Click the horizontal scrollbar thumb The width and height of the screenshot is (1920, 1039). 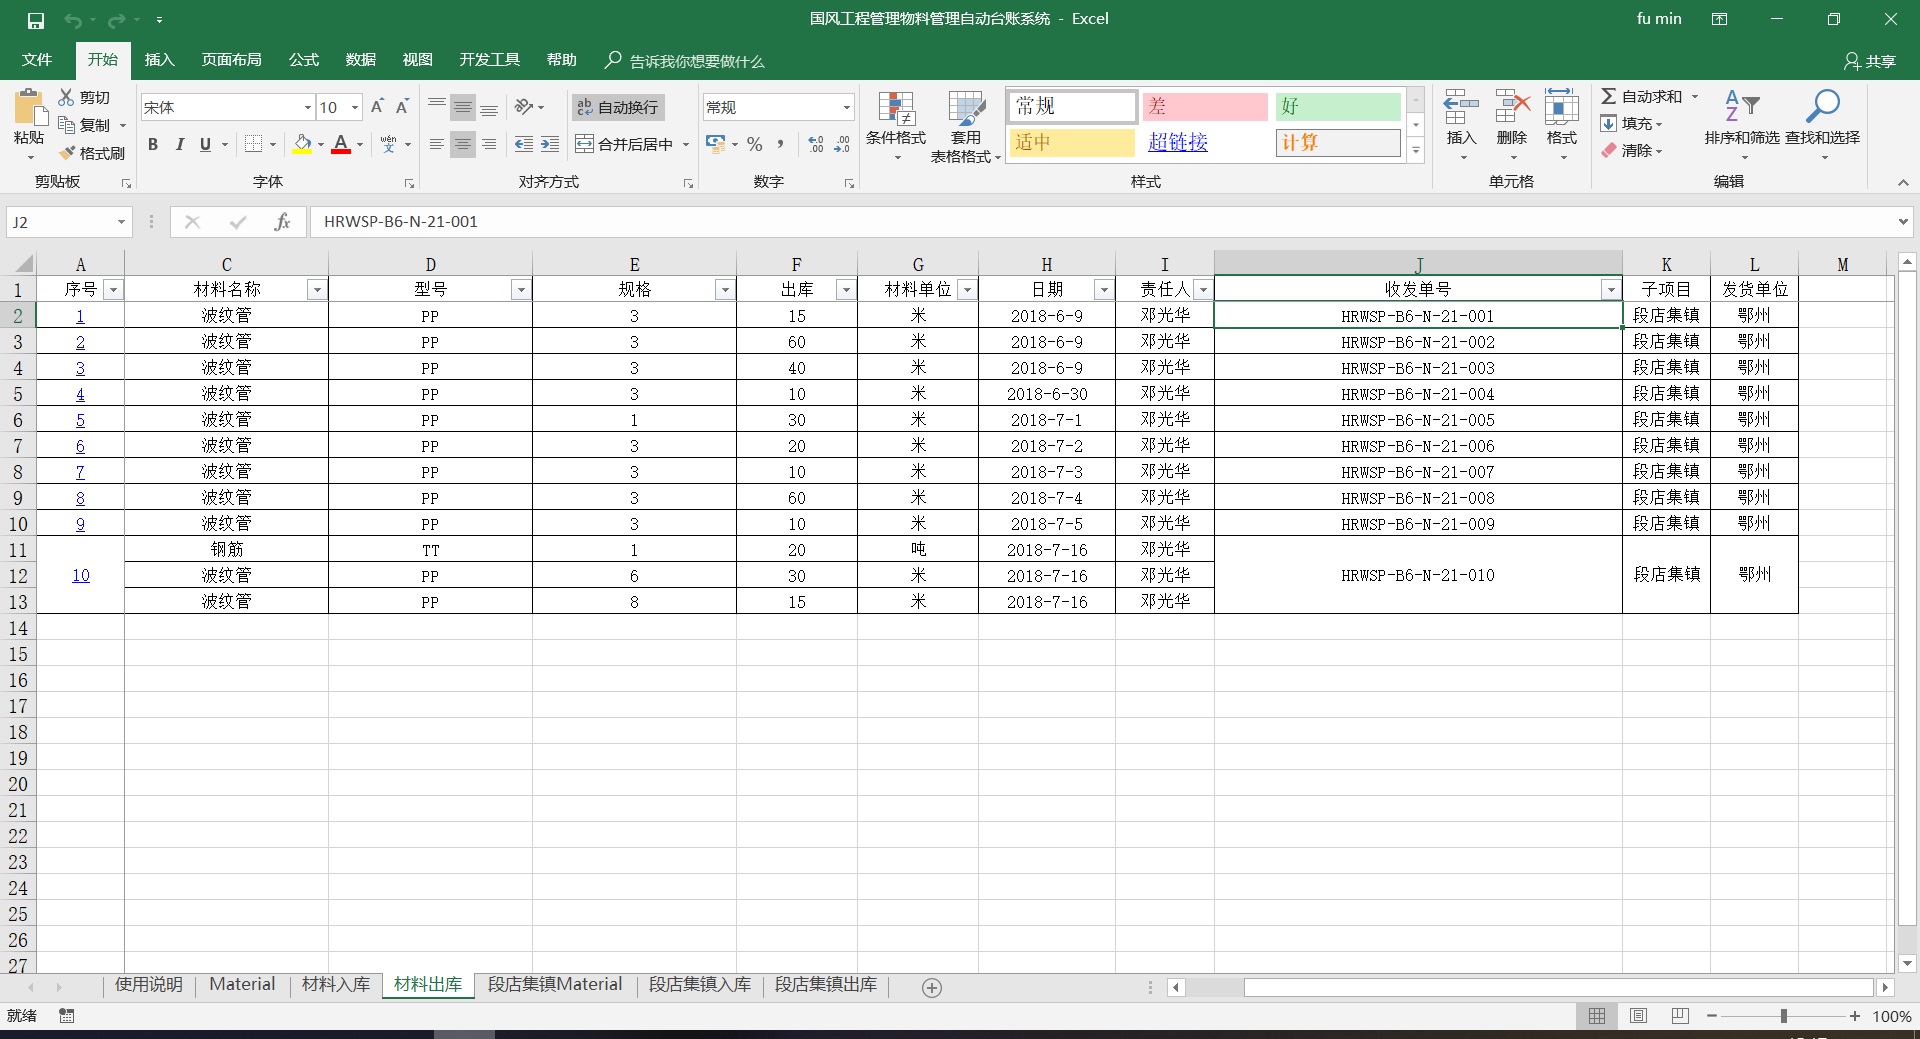click(1558, 988)
